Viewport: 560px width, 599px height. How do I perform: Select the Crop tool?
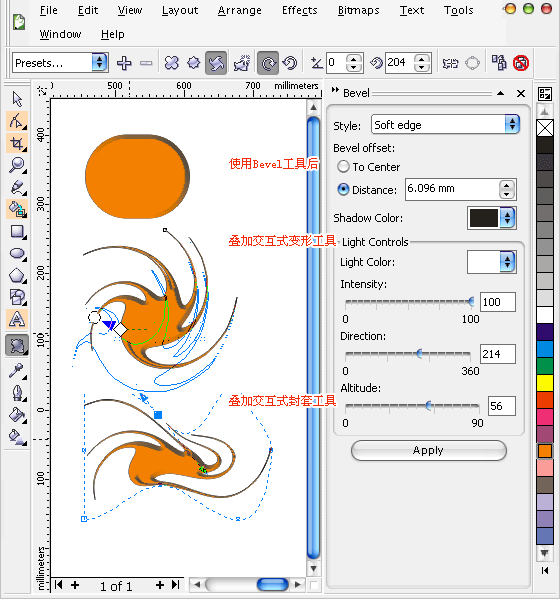click(x=17, y=143)
